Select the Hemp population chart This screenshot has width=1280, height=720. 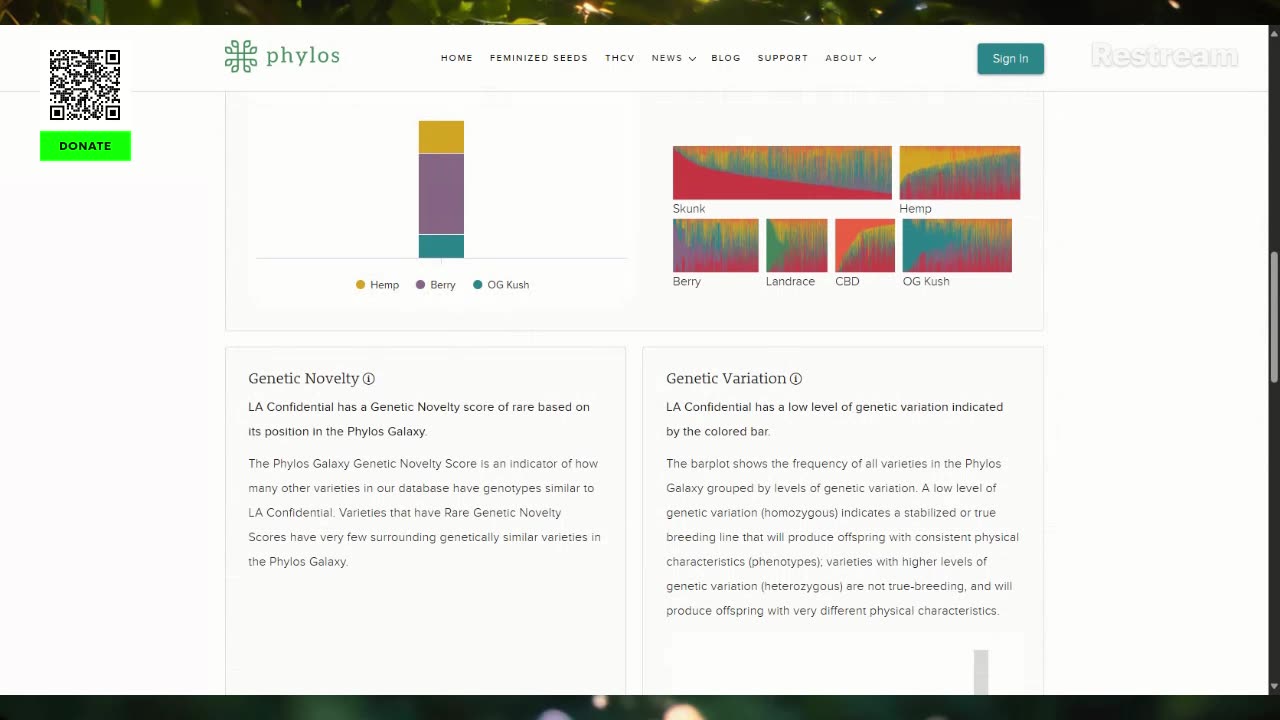[960, 173]
